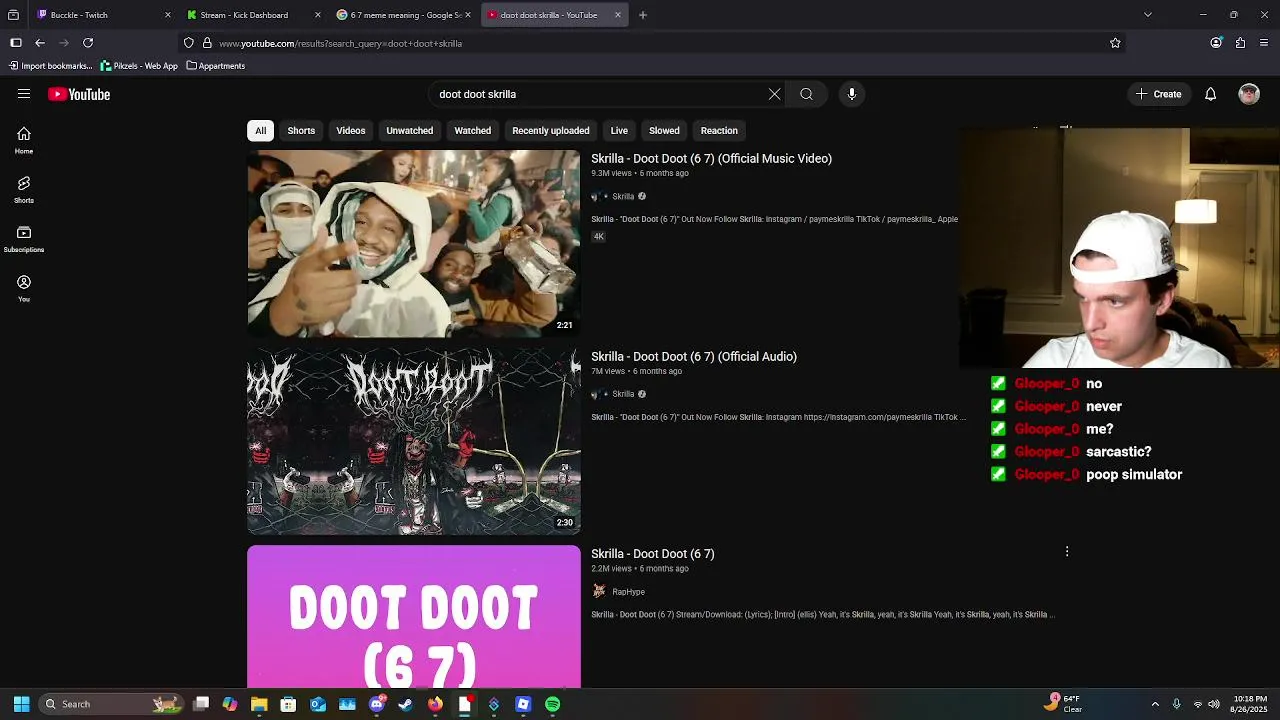
Task: Open the You section in sidebar
Action: point(24,288)
